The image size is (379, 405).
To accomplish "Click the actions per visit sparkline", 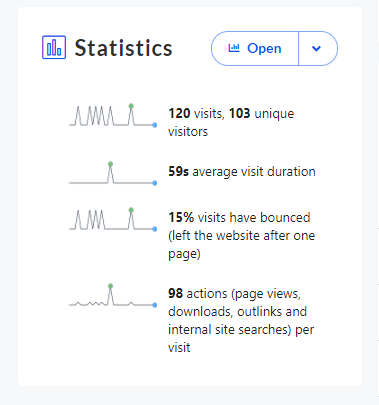I will tap(113, 296).
